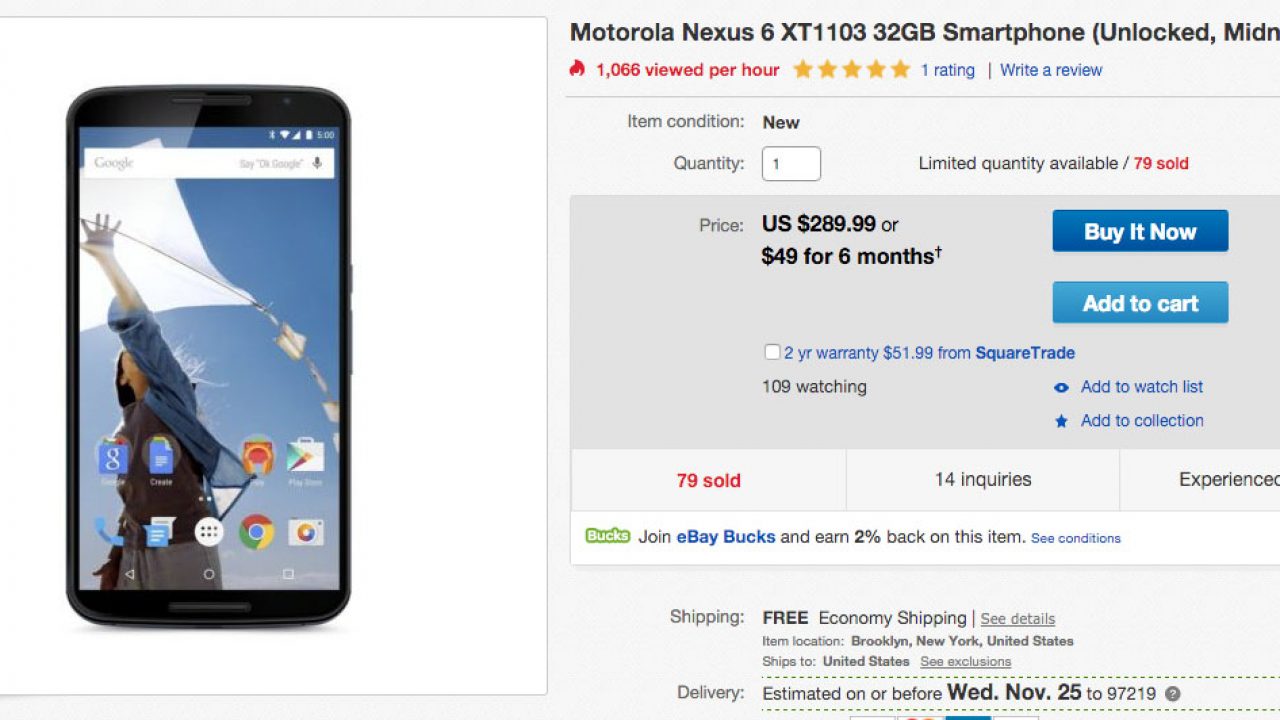Screen dimensions: 1280x720
Task: Select the 79 sold tab
Action: 708,480
